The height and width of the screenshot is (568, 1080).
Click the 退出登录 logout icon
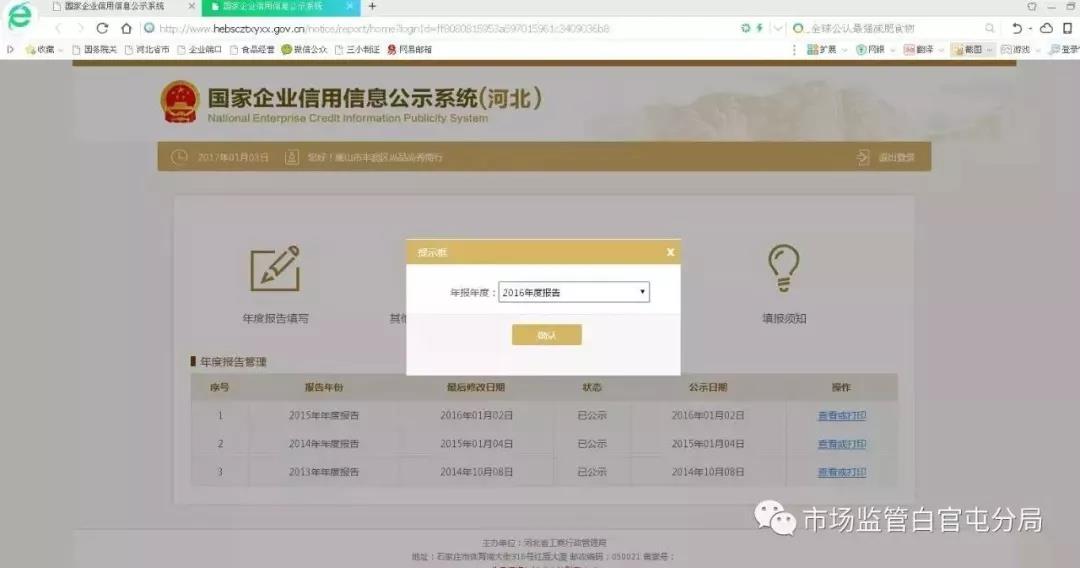click(x=862, y=157)
